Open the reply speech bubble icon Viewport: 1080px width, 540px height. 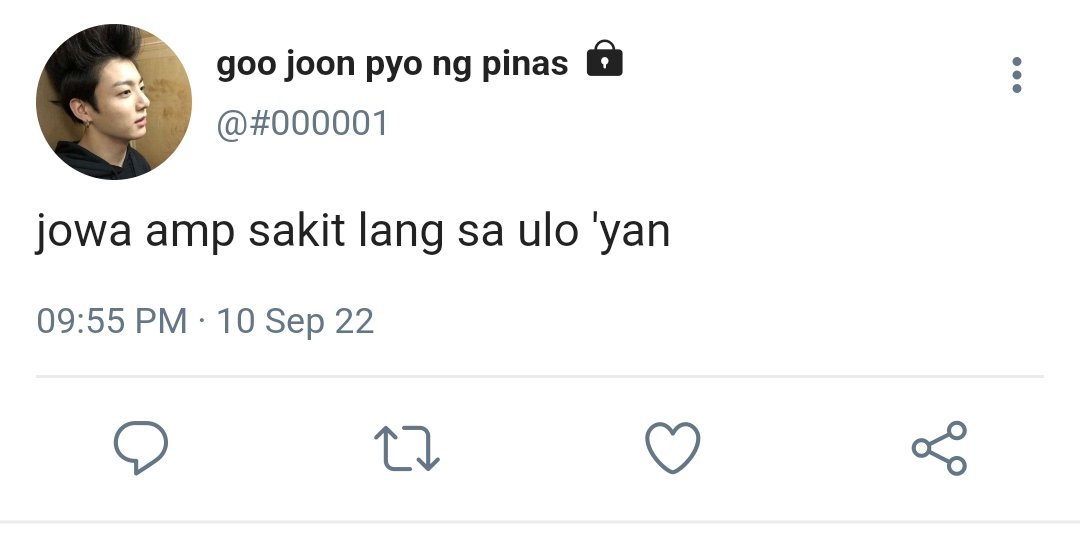click(141, 448)
